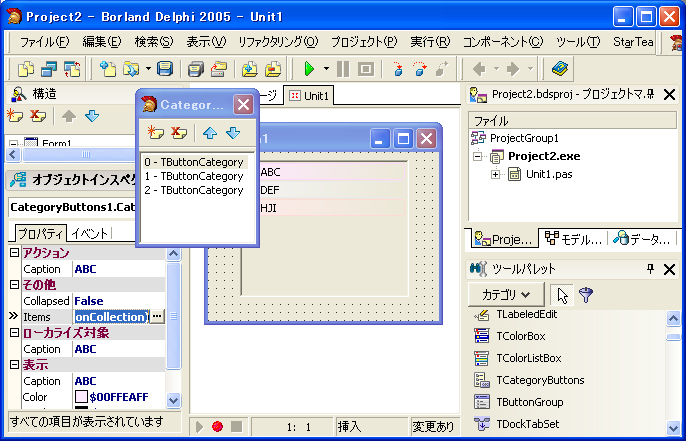686x441 pixels.
Task: Click Object Inspector scrollbar up arrow
Action: (x=174, y=253)
